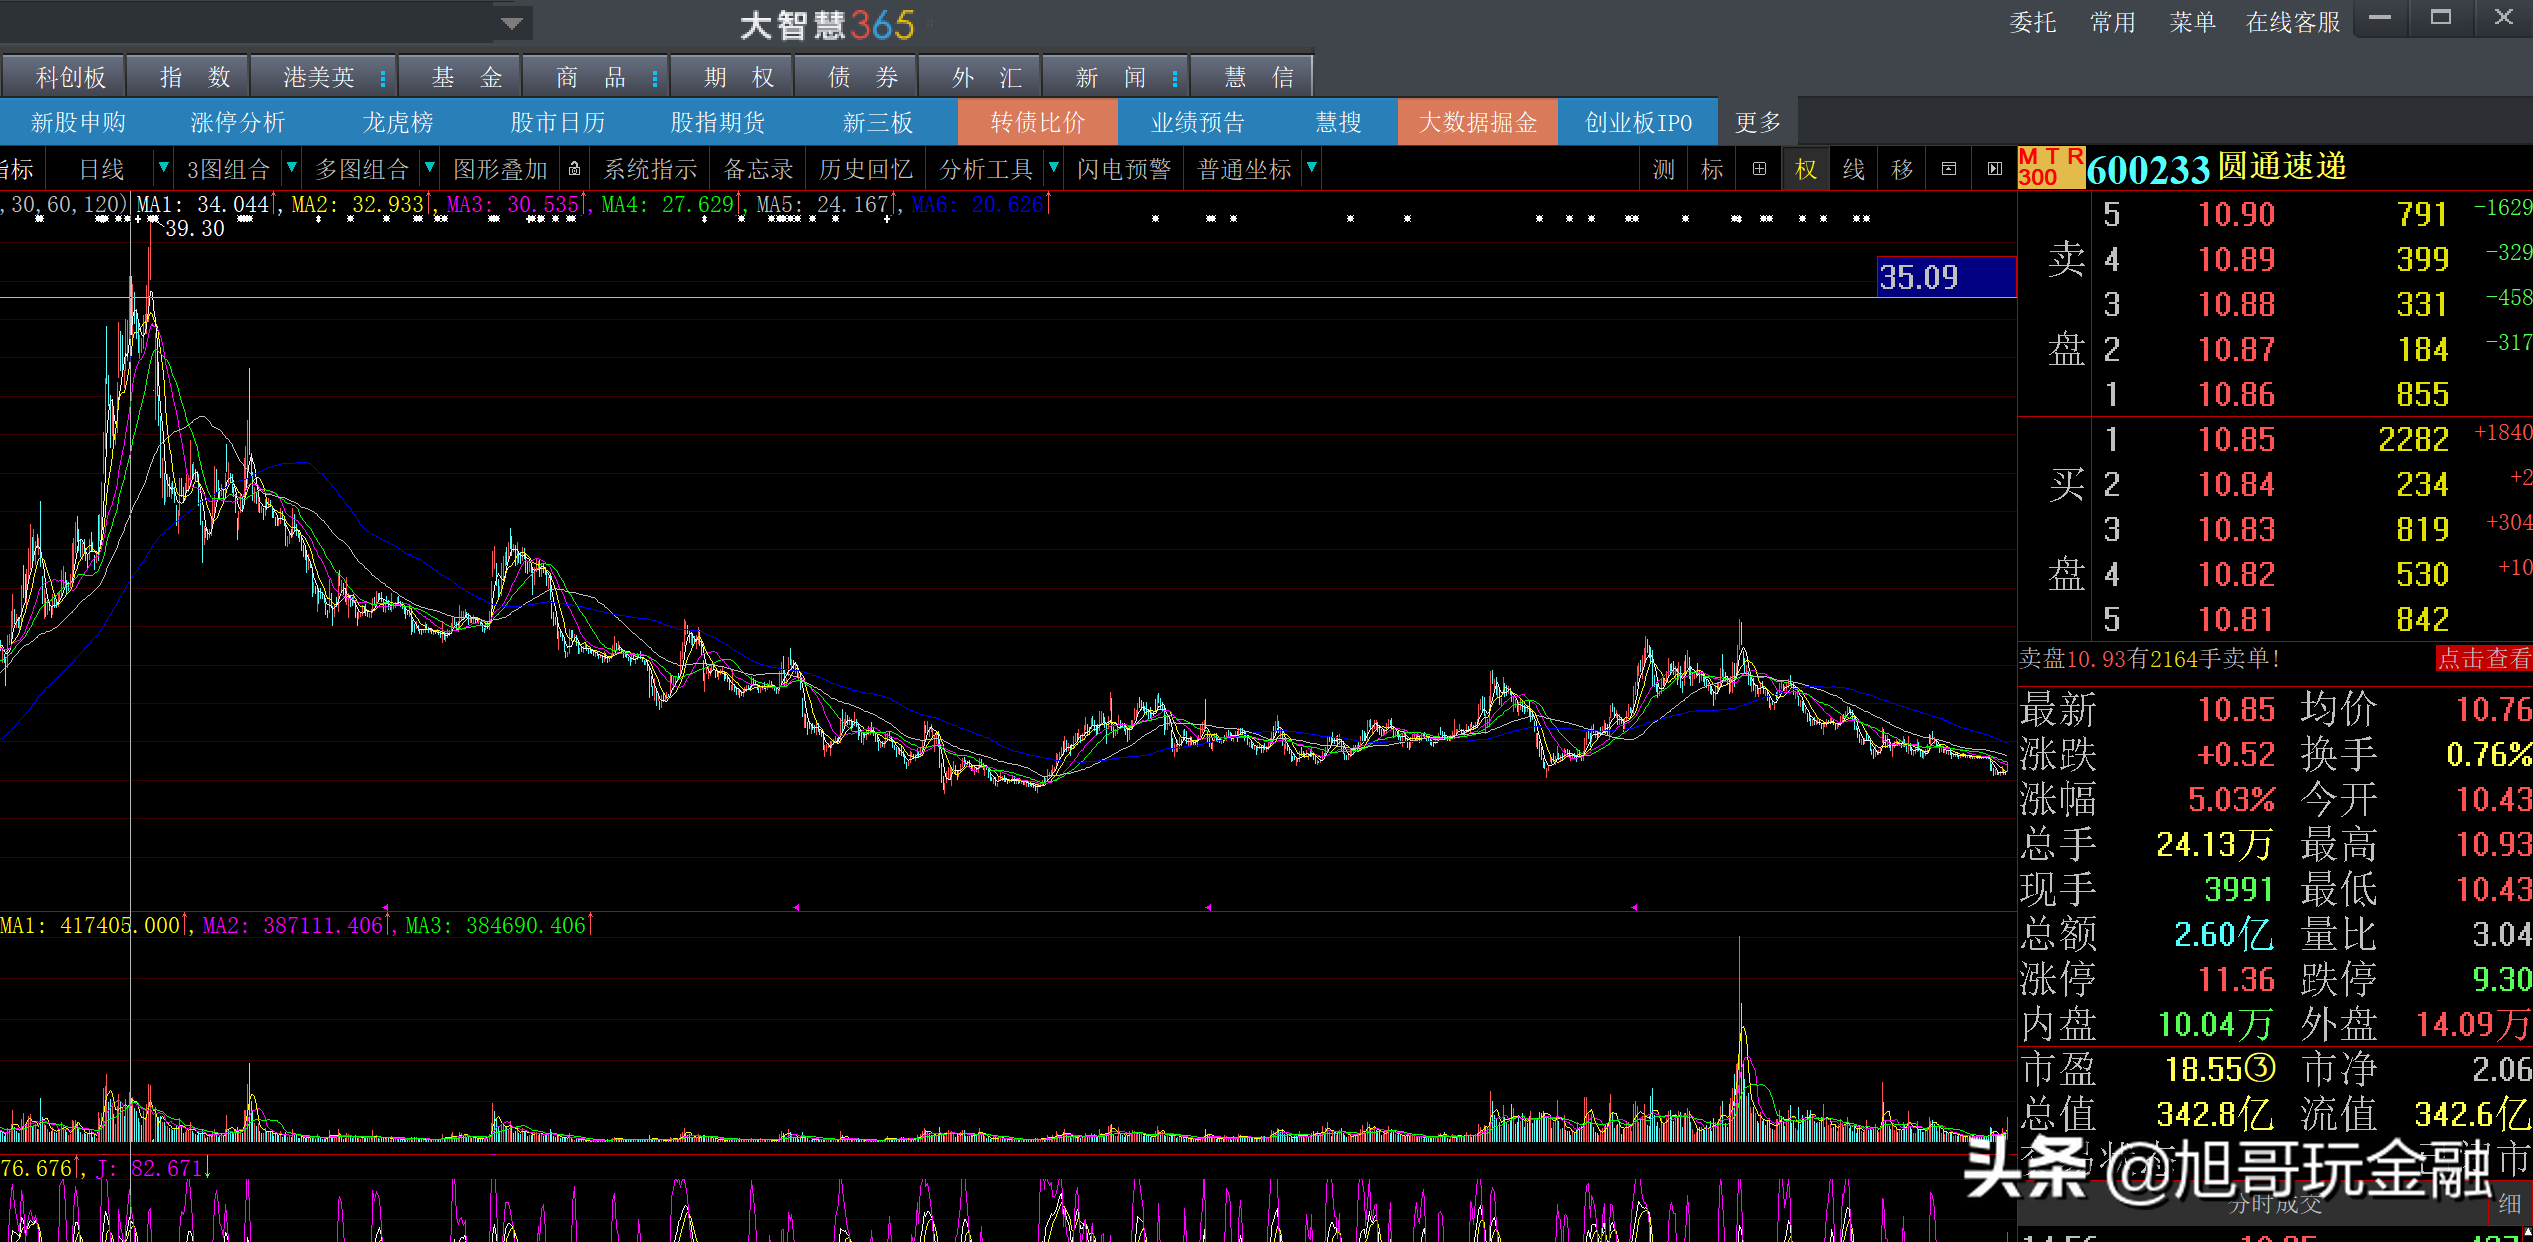Click 图形叠加 overlay button

(x=500, y=169)
